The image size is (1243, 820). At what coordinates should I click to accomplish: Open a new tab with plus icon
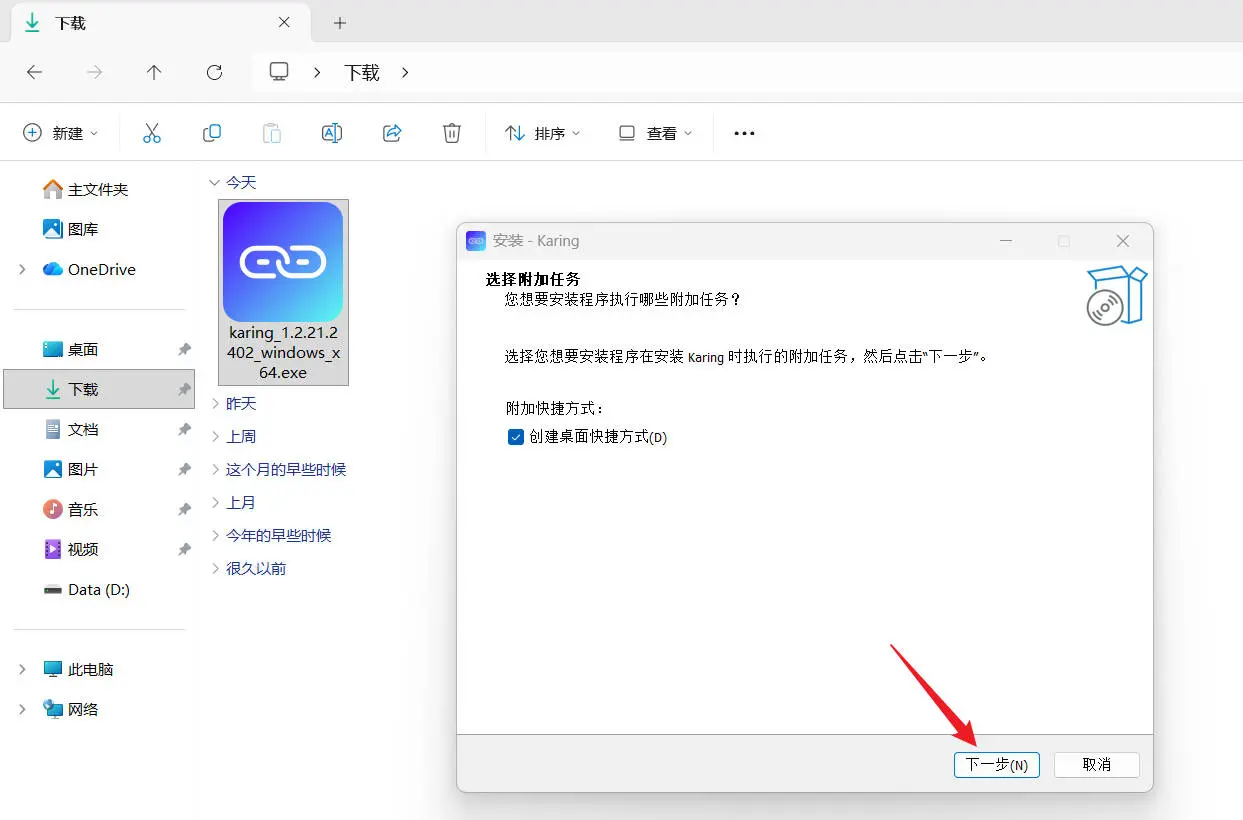[340, 23]
